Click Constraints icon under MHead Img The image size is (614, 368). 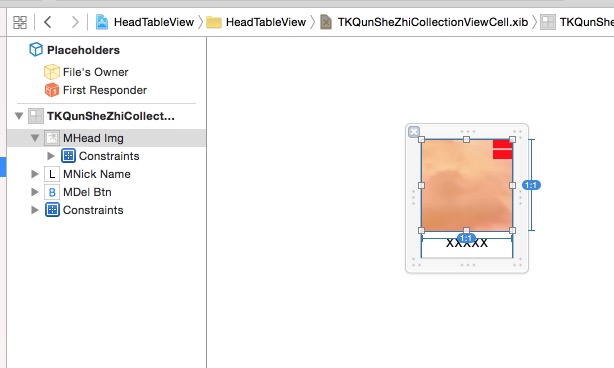pyautogui.click(x=69, y=156)
